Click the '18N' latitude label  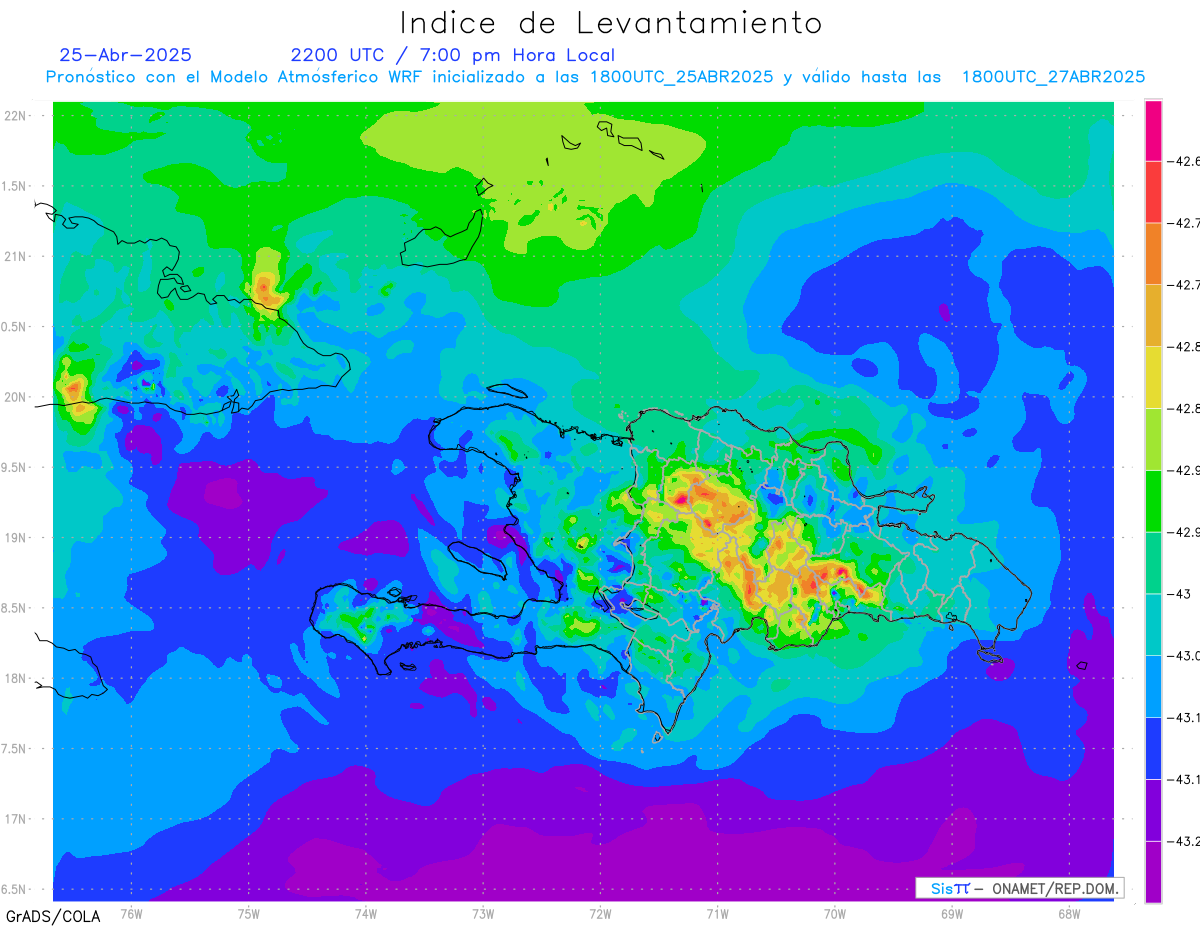click(x=15, y=678)
